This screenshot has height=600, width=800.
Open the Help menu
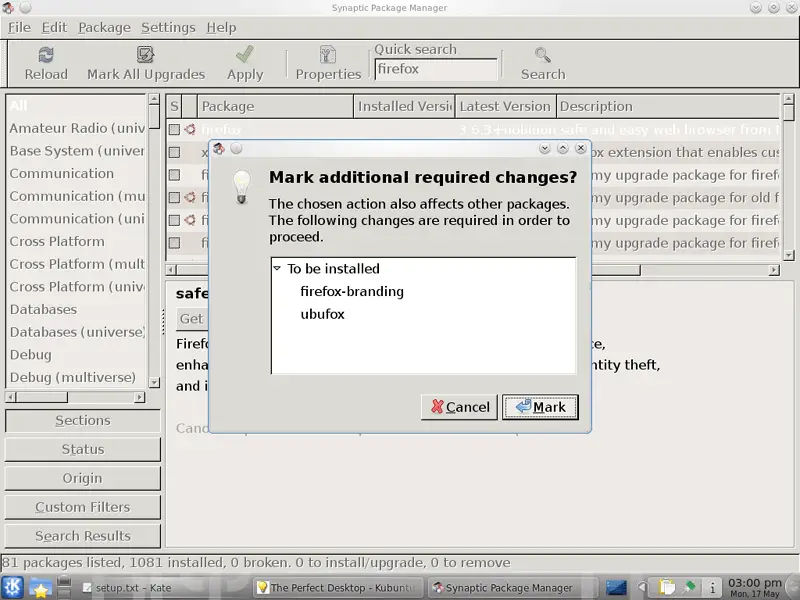221,28
